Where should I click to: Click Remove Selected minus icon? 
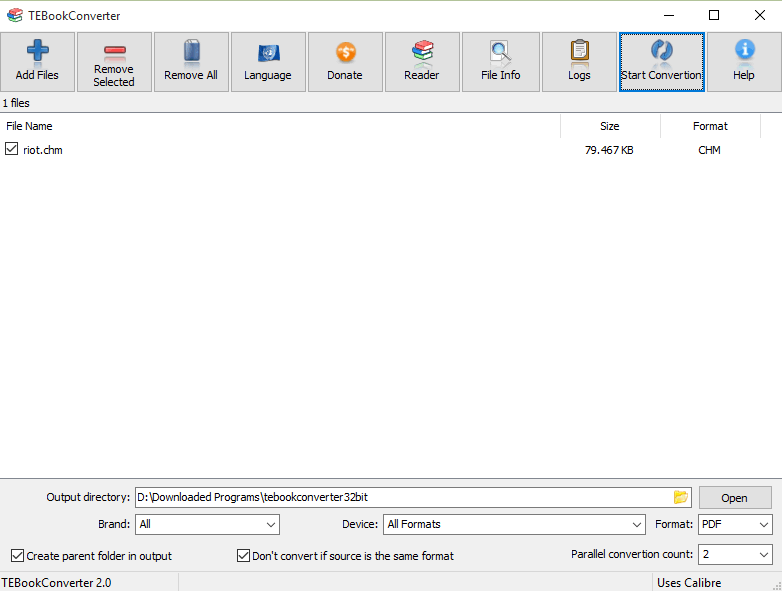coord(114,51)
